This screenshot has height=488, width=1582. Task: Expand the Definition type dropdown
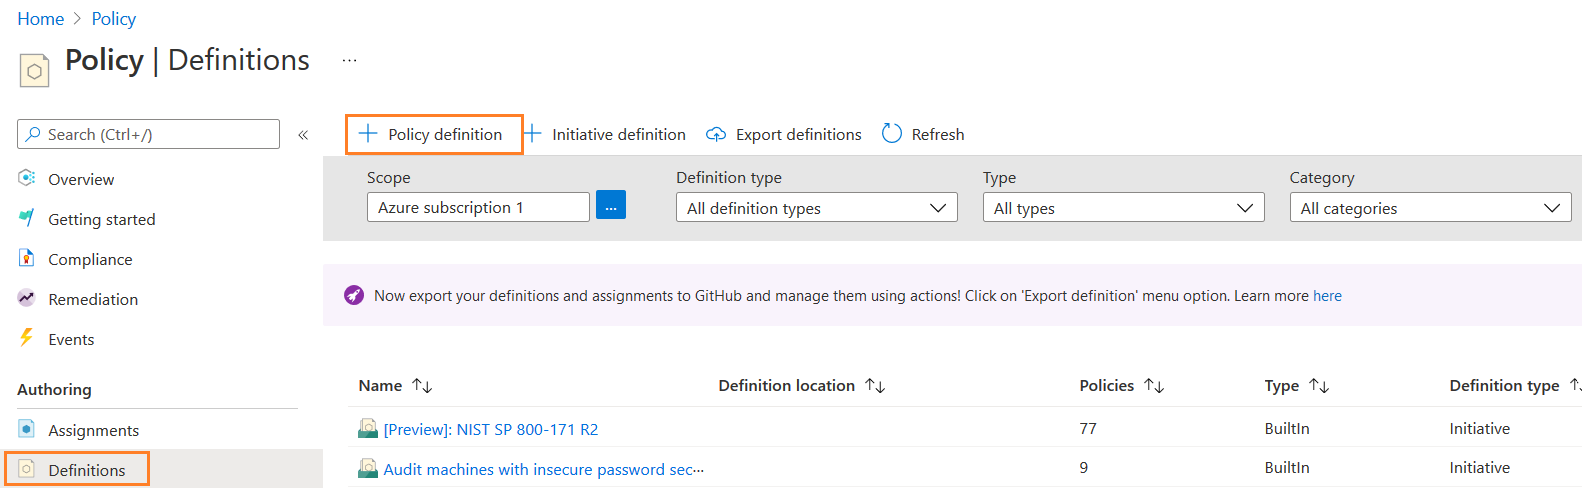[816, 208]
